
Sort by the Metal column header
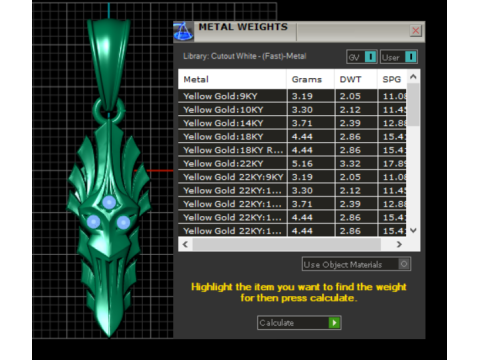click(232, 79)
